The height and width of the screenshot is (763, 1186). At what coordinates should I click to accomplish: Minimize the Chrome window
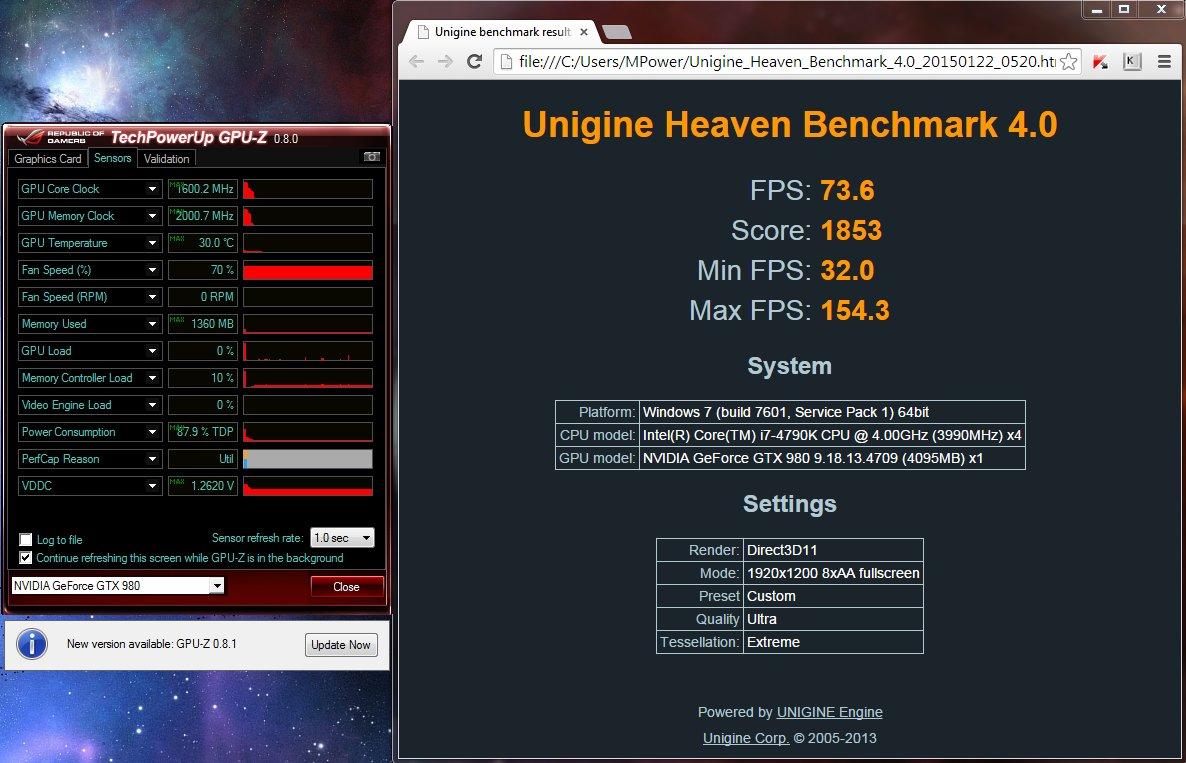pos(1097,9)
